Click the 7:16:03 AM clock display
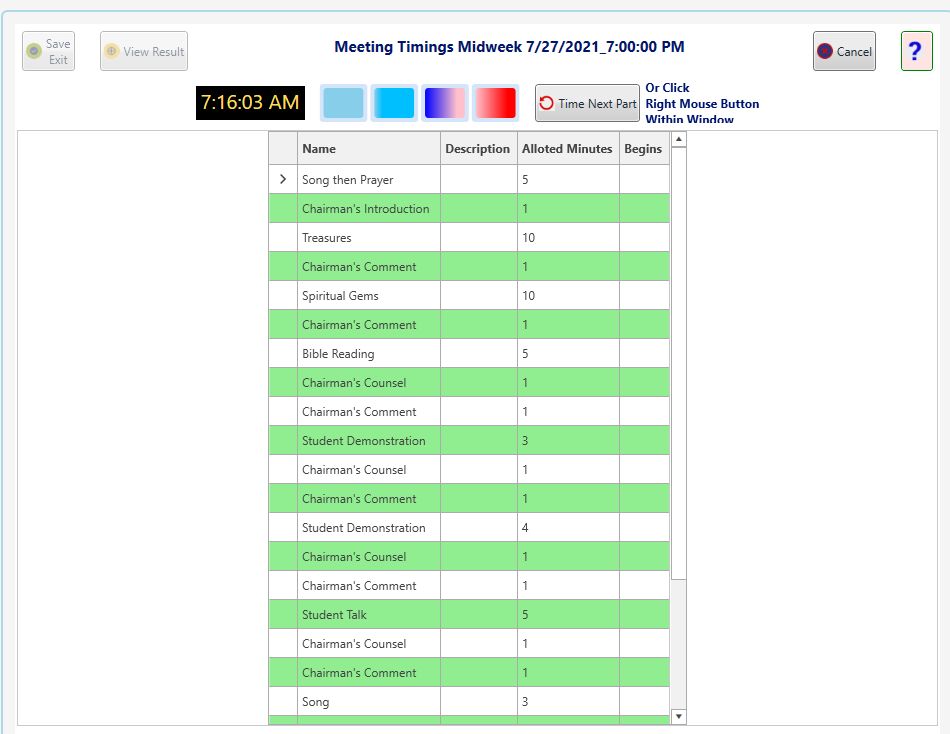Image resolution: width=950 pixels, height=734 pixels. point(250,103)
